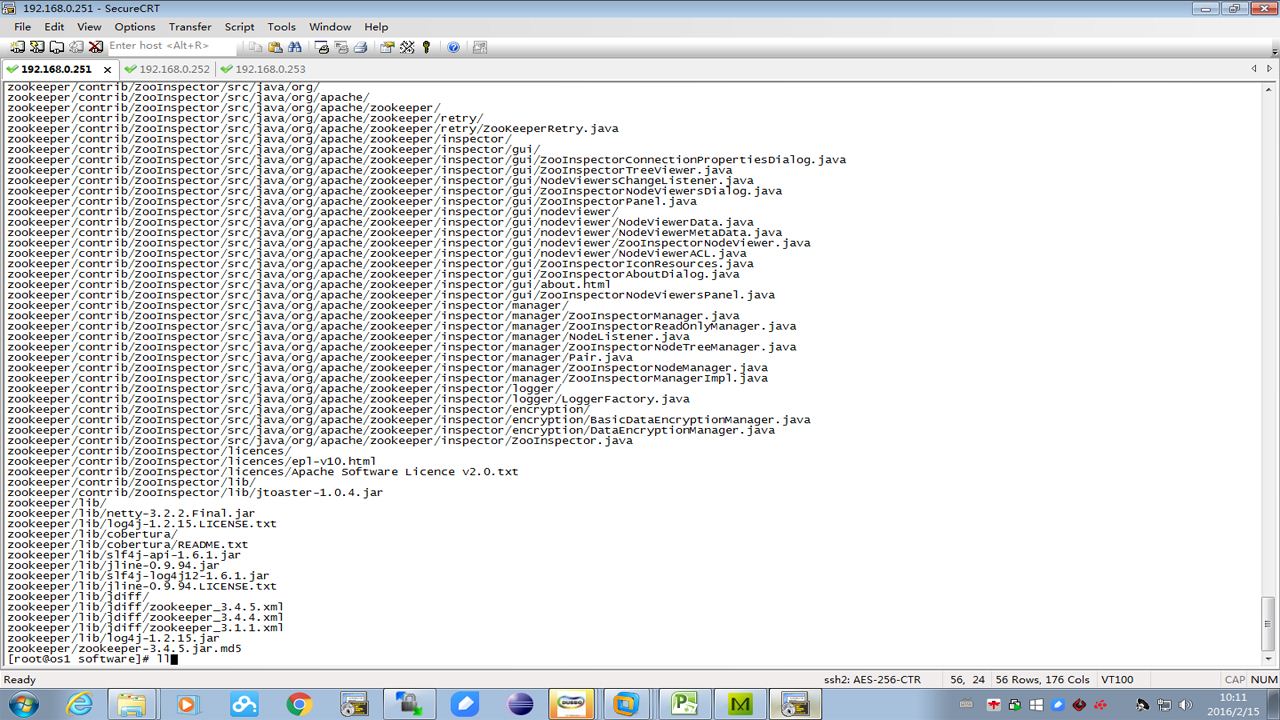Open the Script menu

[239, 27]
